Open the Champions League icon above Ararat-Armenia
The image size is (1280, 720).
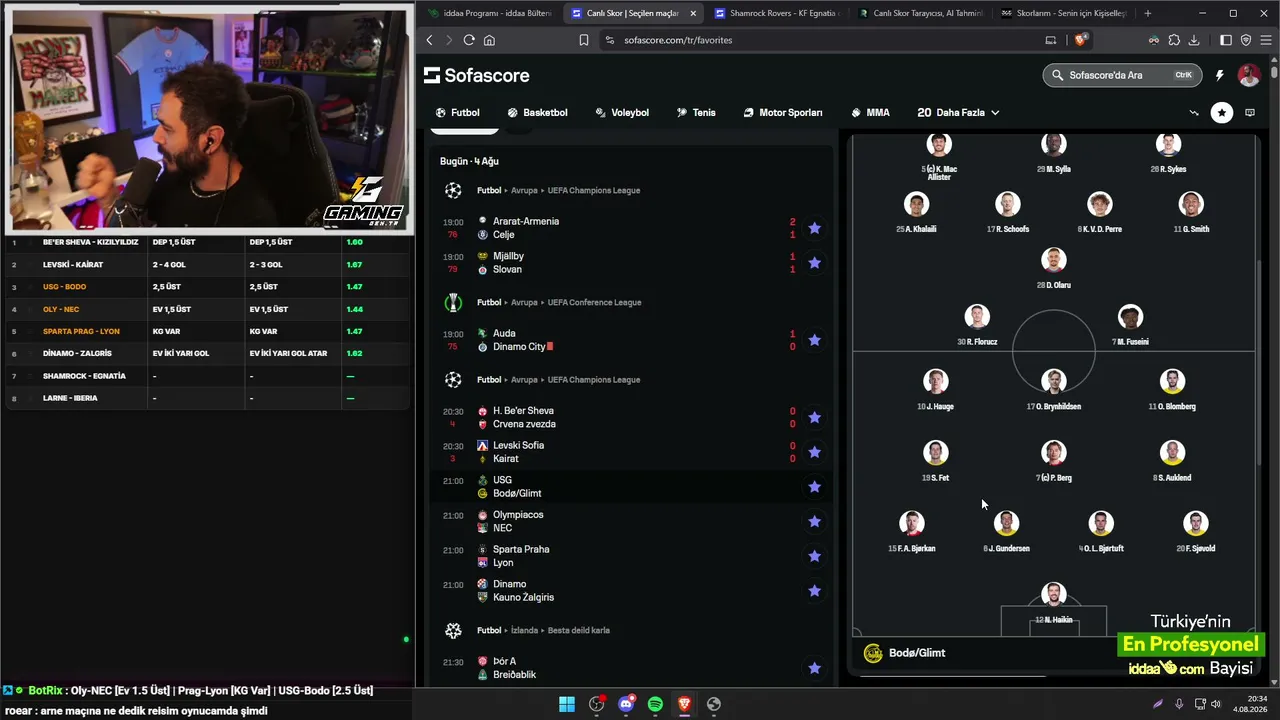click(x=453, y=190)
